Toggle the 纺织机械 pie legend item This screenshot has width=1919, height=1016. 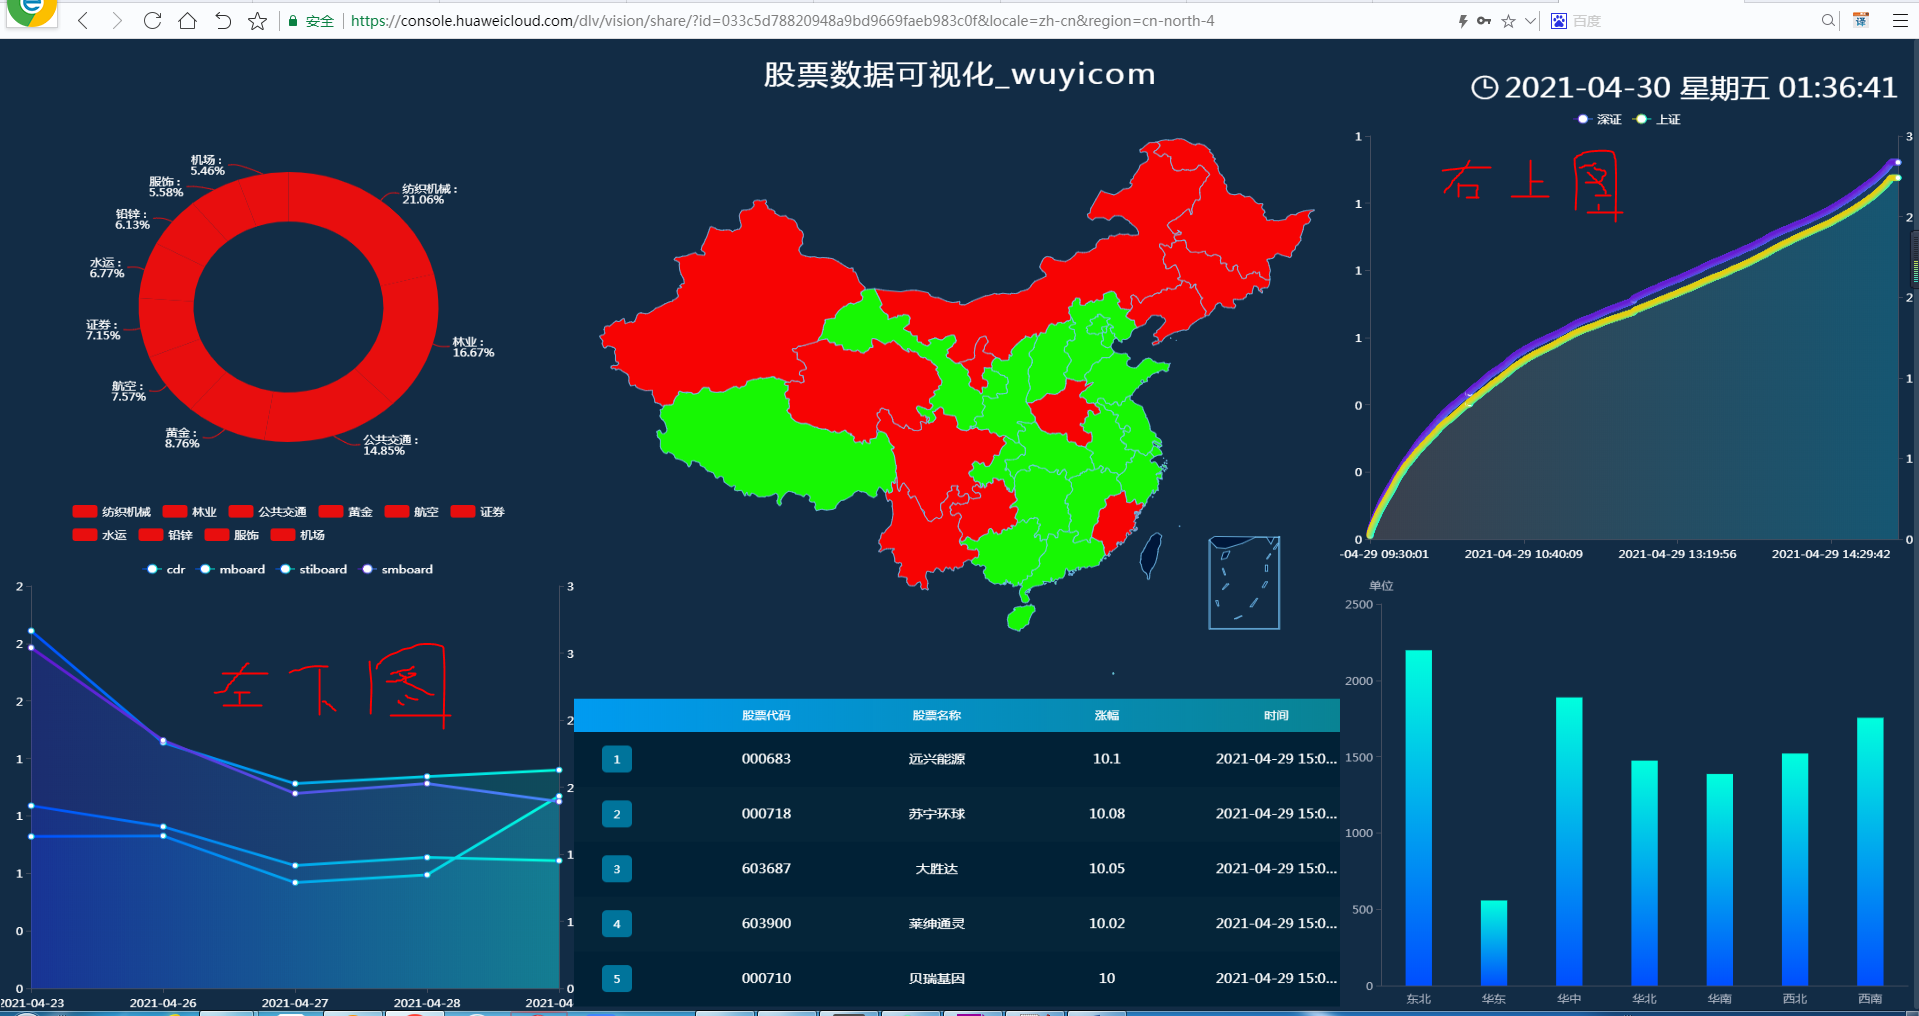(x=112, y=512)
